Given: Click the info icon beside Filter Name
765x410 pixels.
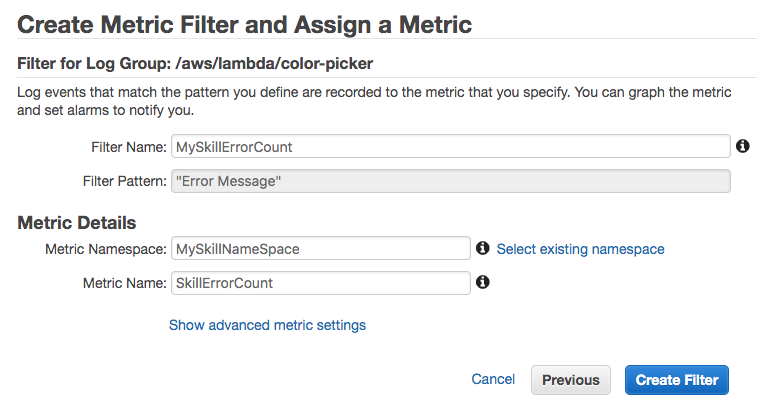Looking at the screenshot, I should (x=743, y=146).
